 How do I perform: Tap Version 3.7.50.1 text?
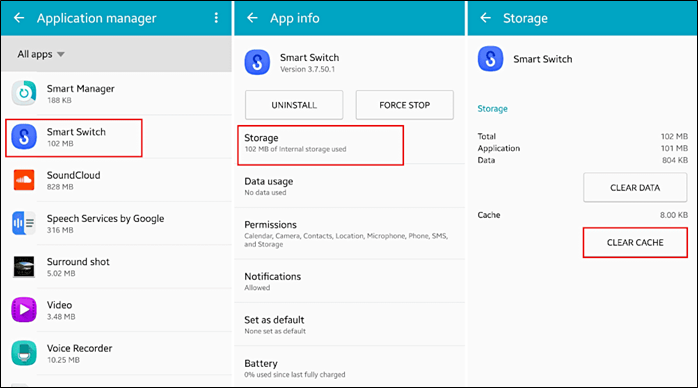[x=308, y=69]
